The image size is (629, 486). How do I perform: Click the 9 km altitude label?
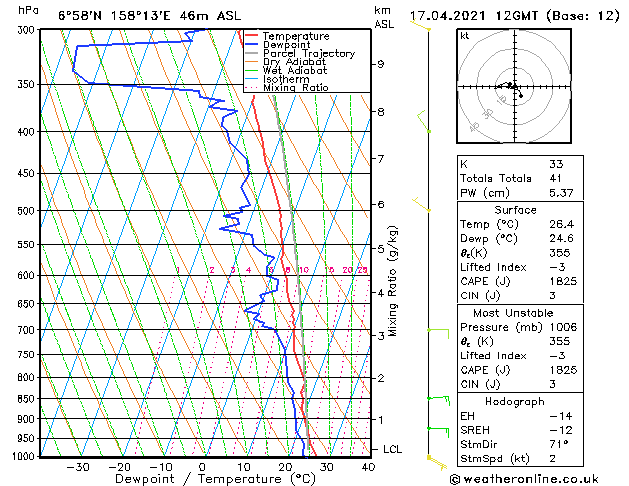380,64
